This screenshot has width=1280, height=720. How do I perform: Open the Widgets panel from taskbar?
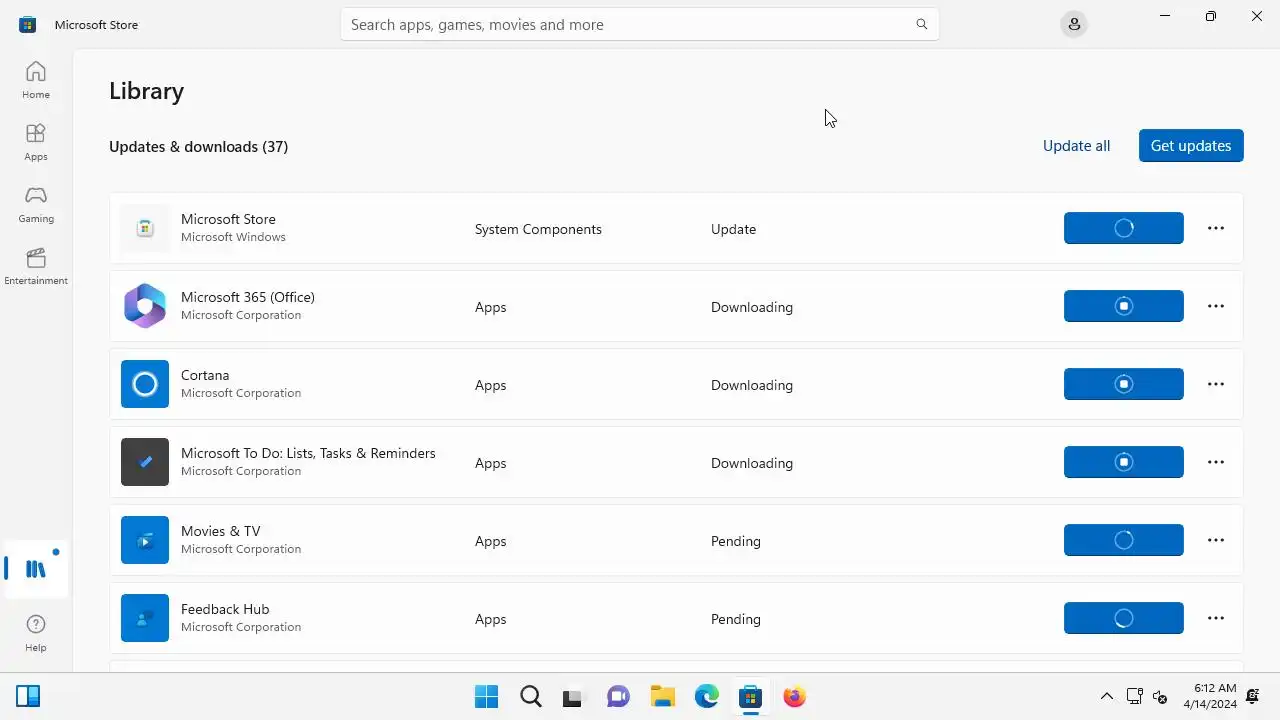pyautogui.click(x=28, y=697)
